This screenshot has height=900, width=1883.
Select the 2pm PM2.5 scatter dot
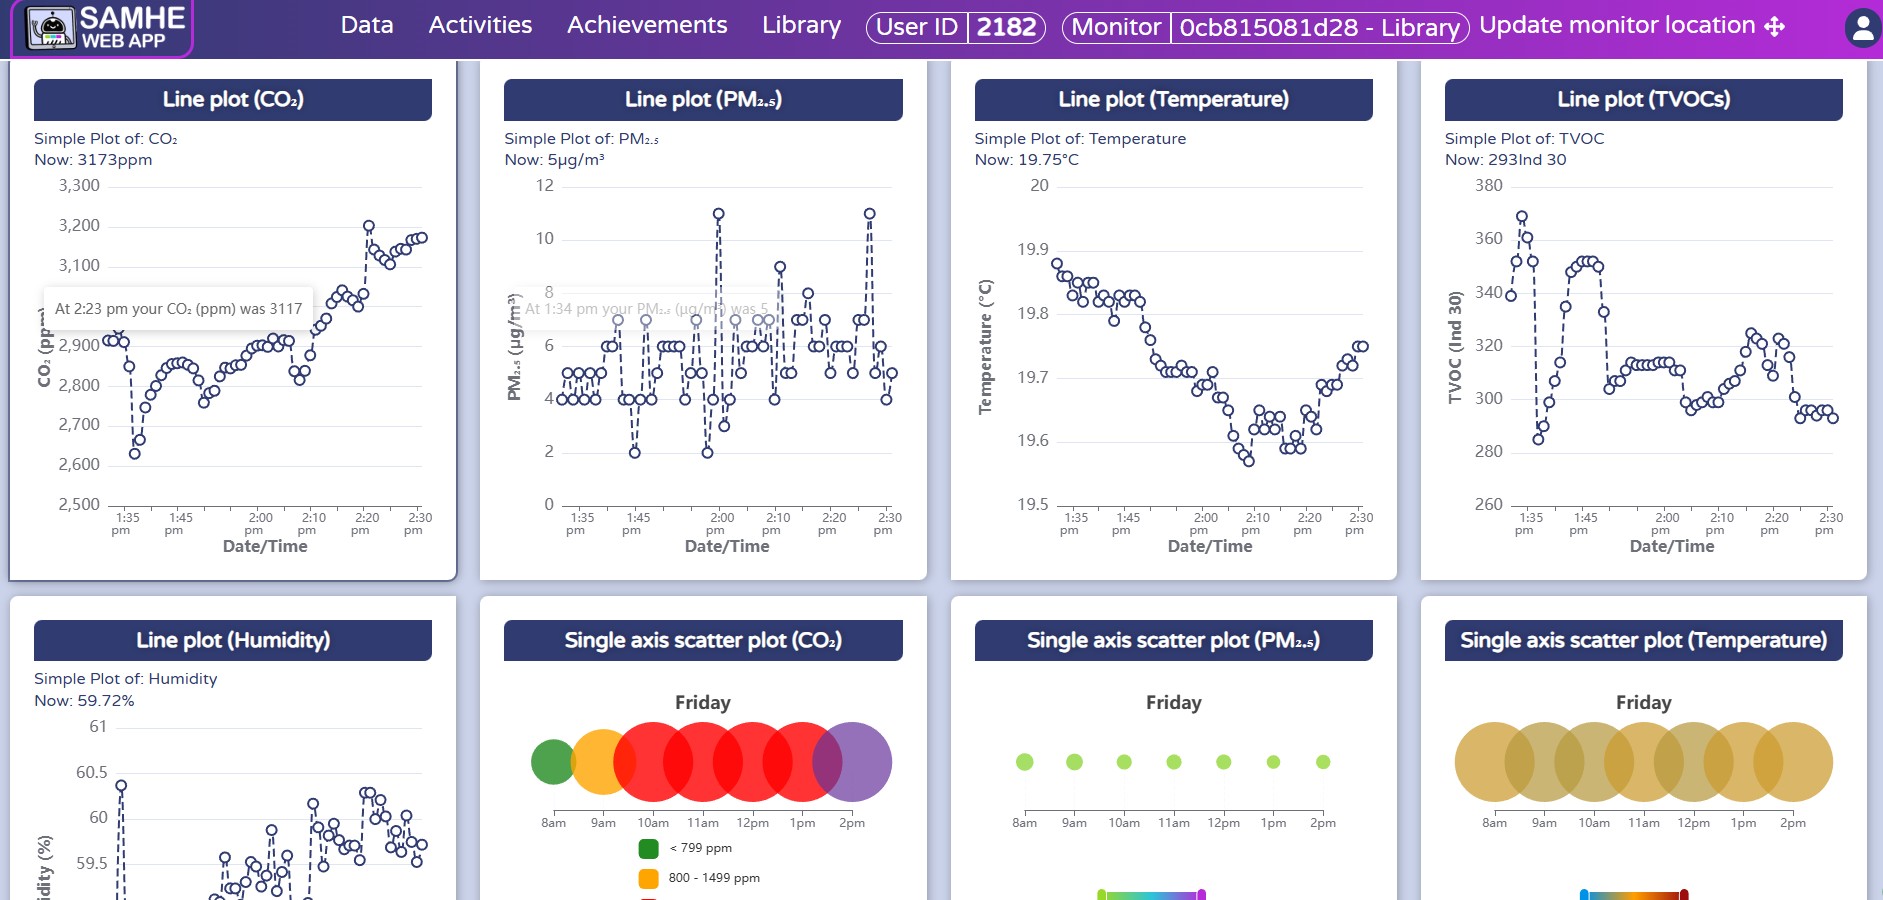click(x=1323, y=762)
